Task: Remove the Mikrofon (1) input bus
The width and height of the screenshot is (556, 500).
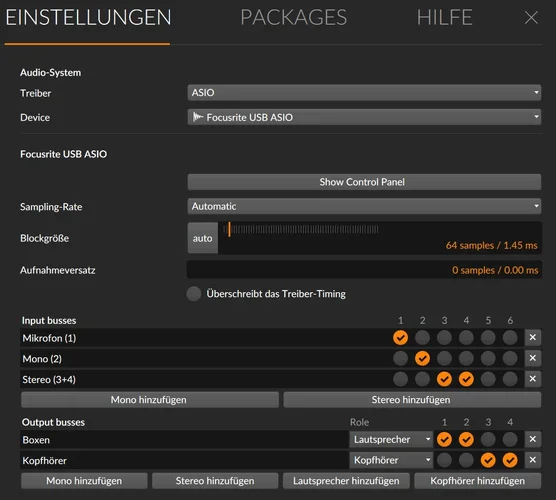Action: [533, 337]
